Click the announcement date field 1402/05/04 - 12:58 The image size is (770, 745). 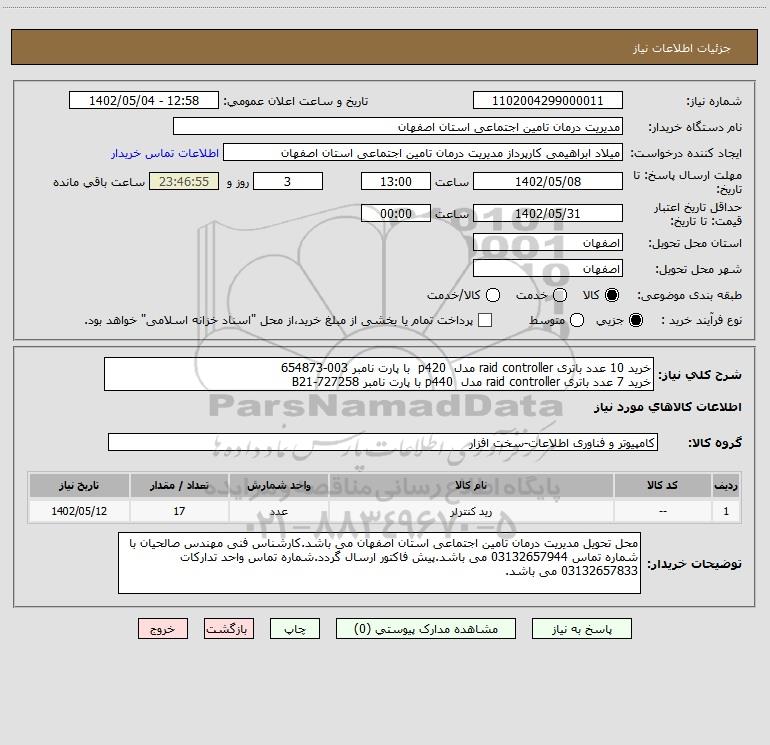pyautogui.click(x=144, y=101)
